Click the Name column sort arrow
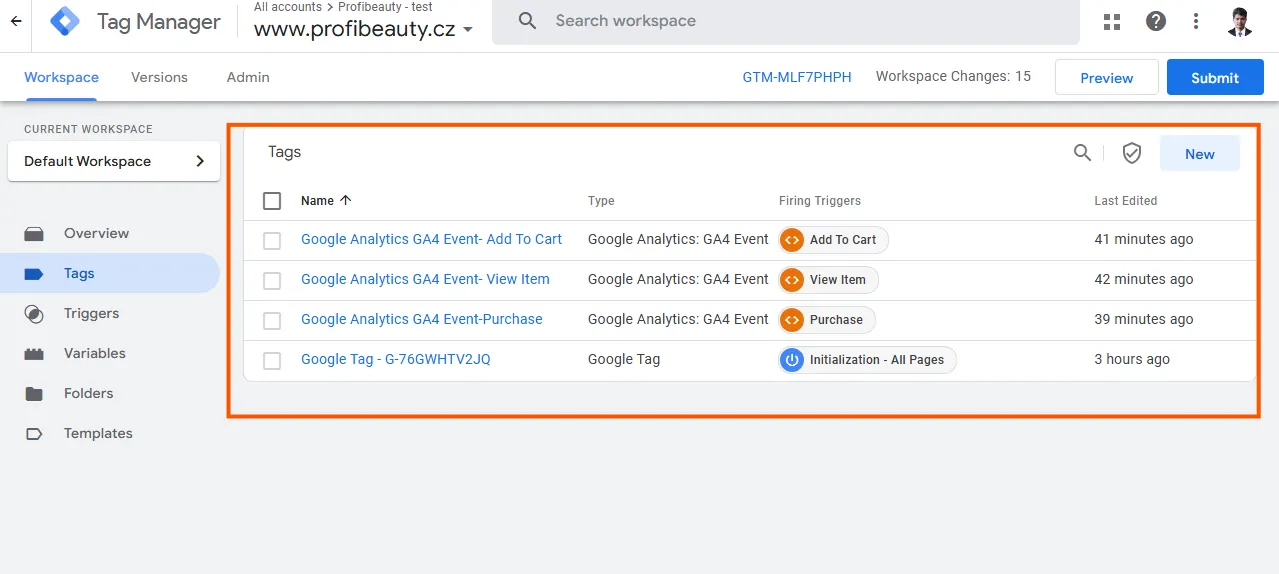This screenshot has width=1279, height=574. pyautogui.click(x=346, y=200)
